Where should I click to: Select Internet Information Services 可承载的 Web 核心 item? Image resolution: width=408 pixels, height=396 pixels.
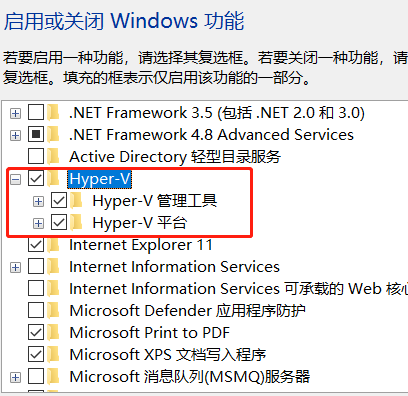(x=238, y=289)
